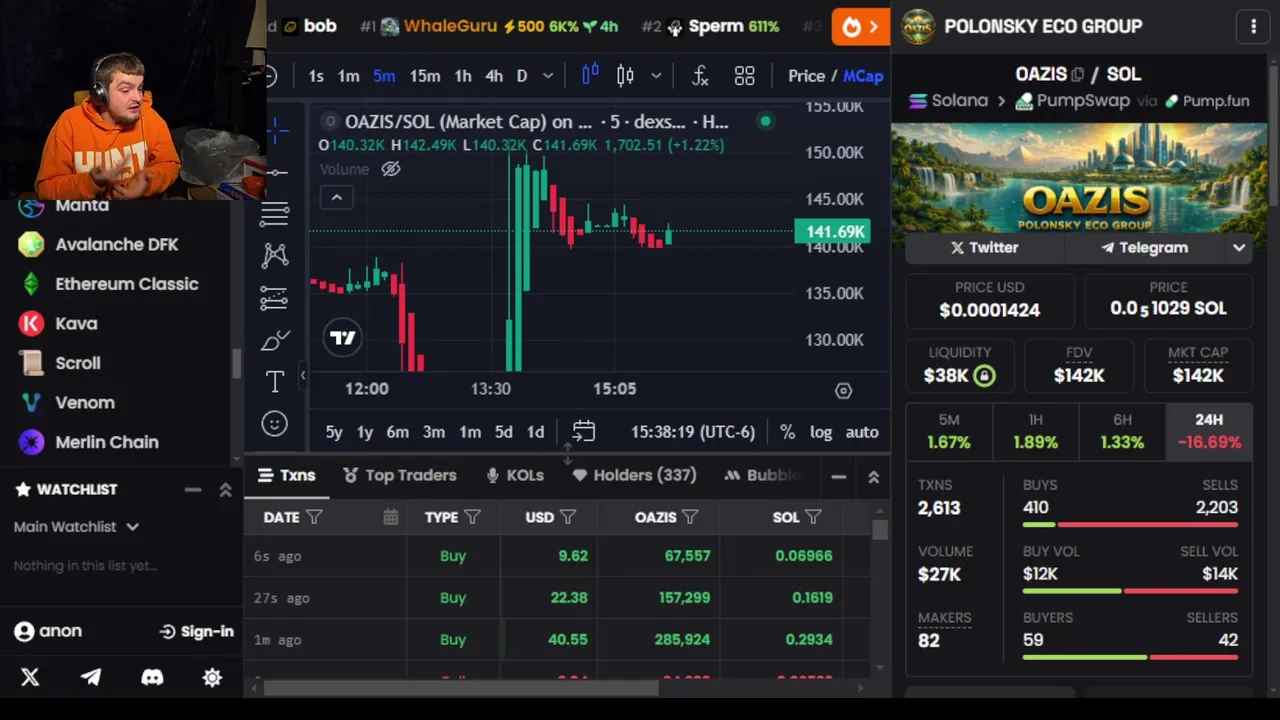The image size is (1280, 720).
Task: Switch chart to MCap mode
Action: point(863,76)
